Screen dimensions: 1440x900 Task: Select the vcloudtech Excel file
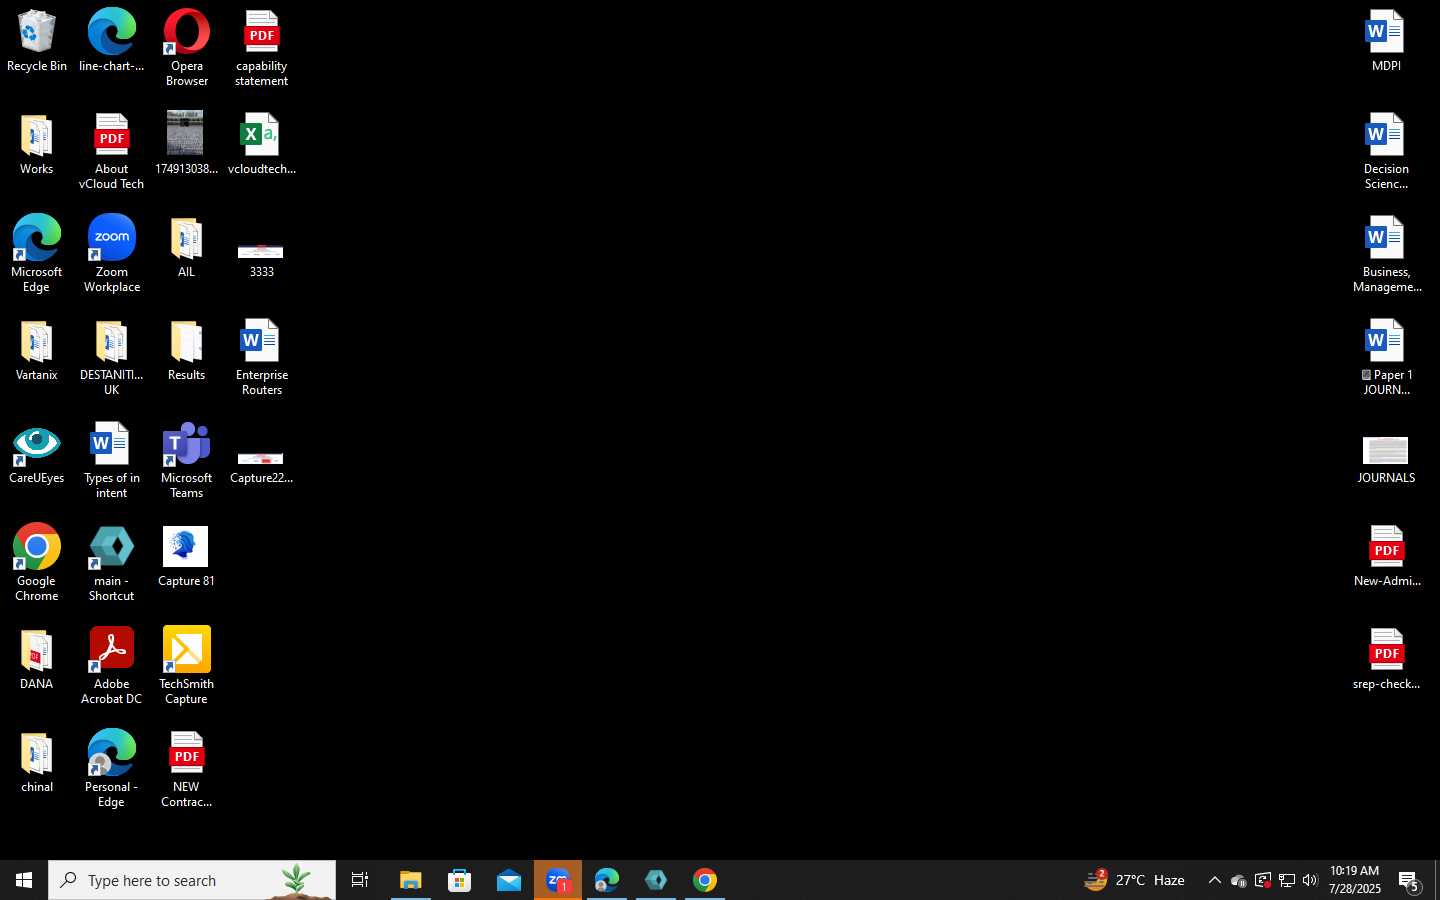click(x=262, y=144)
